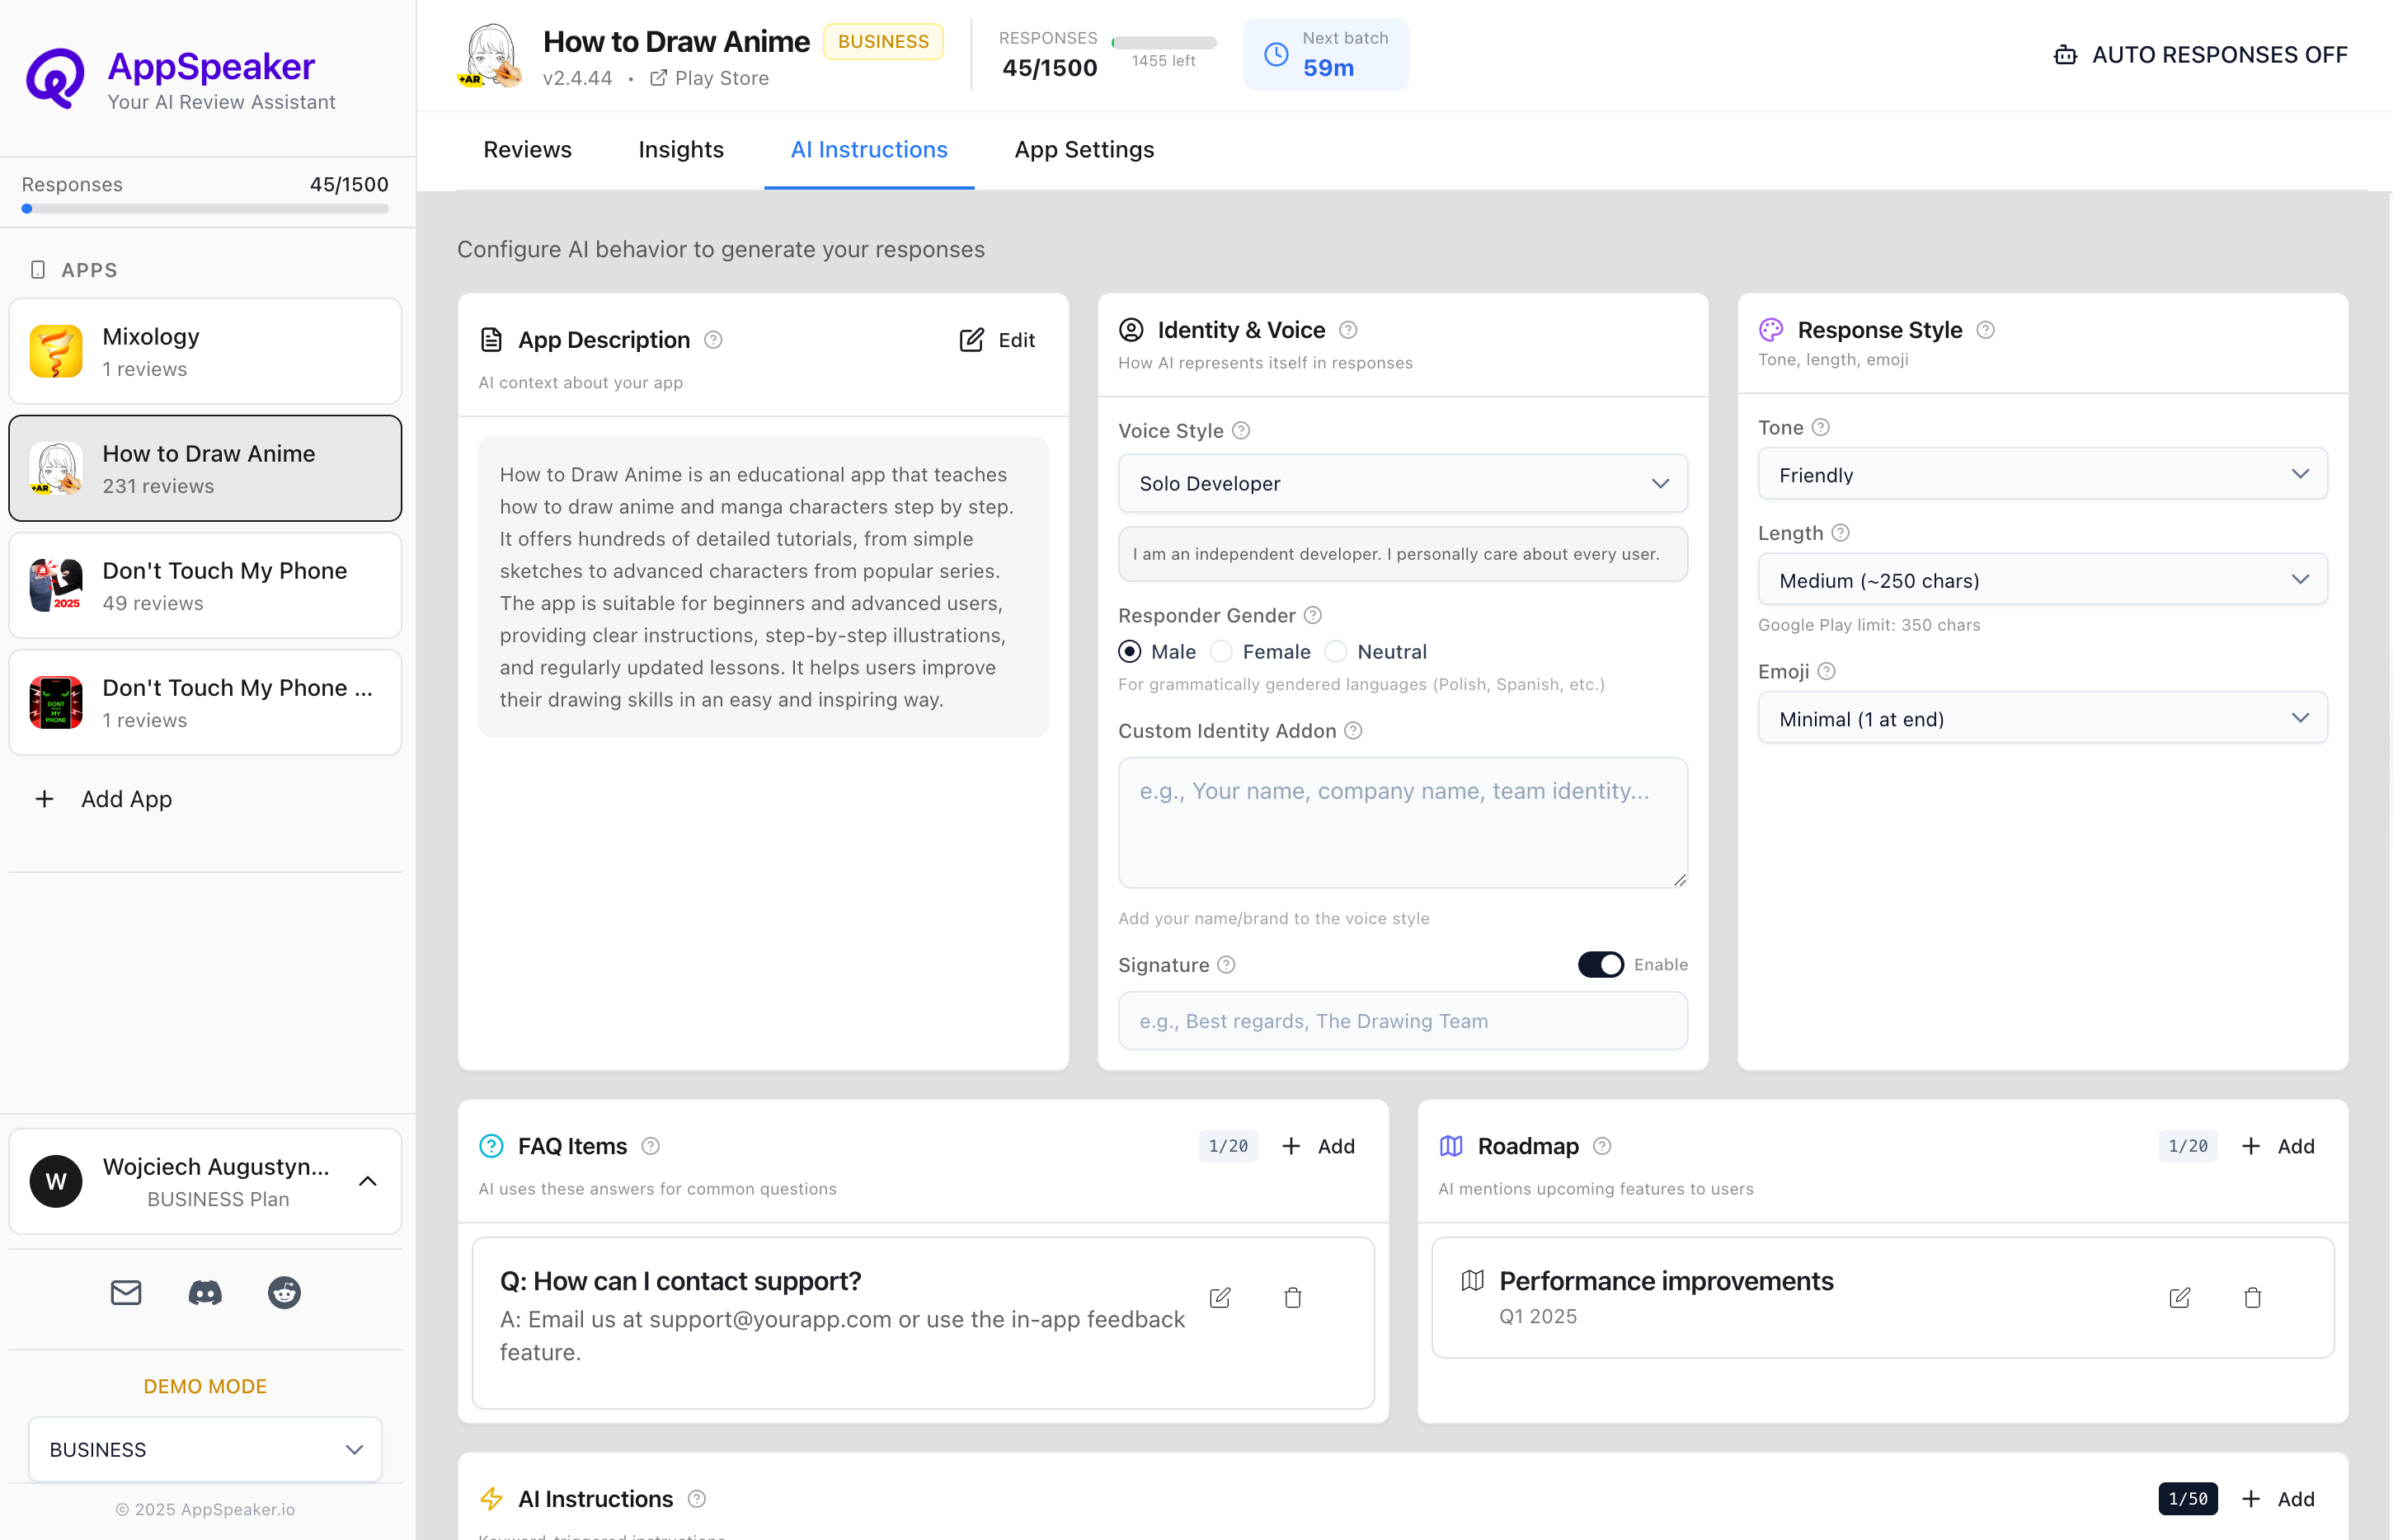
Task: Click the Reddit icon in the sidebar
Action: pos(283,1292)
